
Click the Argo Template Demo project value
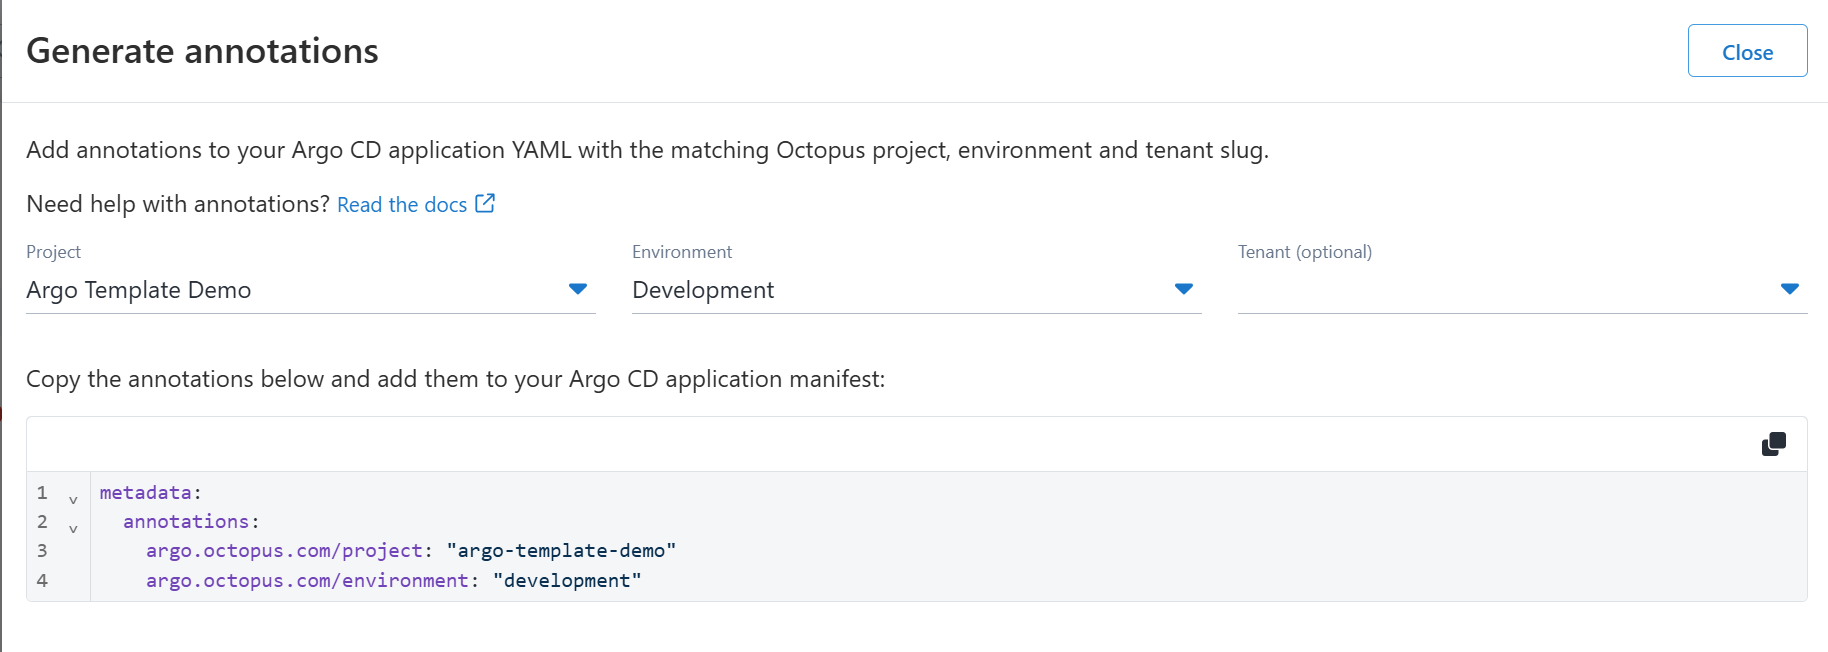pyautogui.click(x=139, y=290)
